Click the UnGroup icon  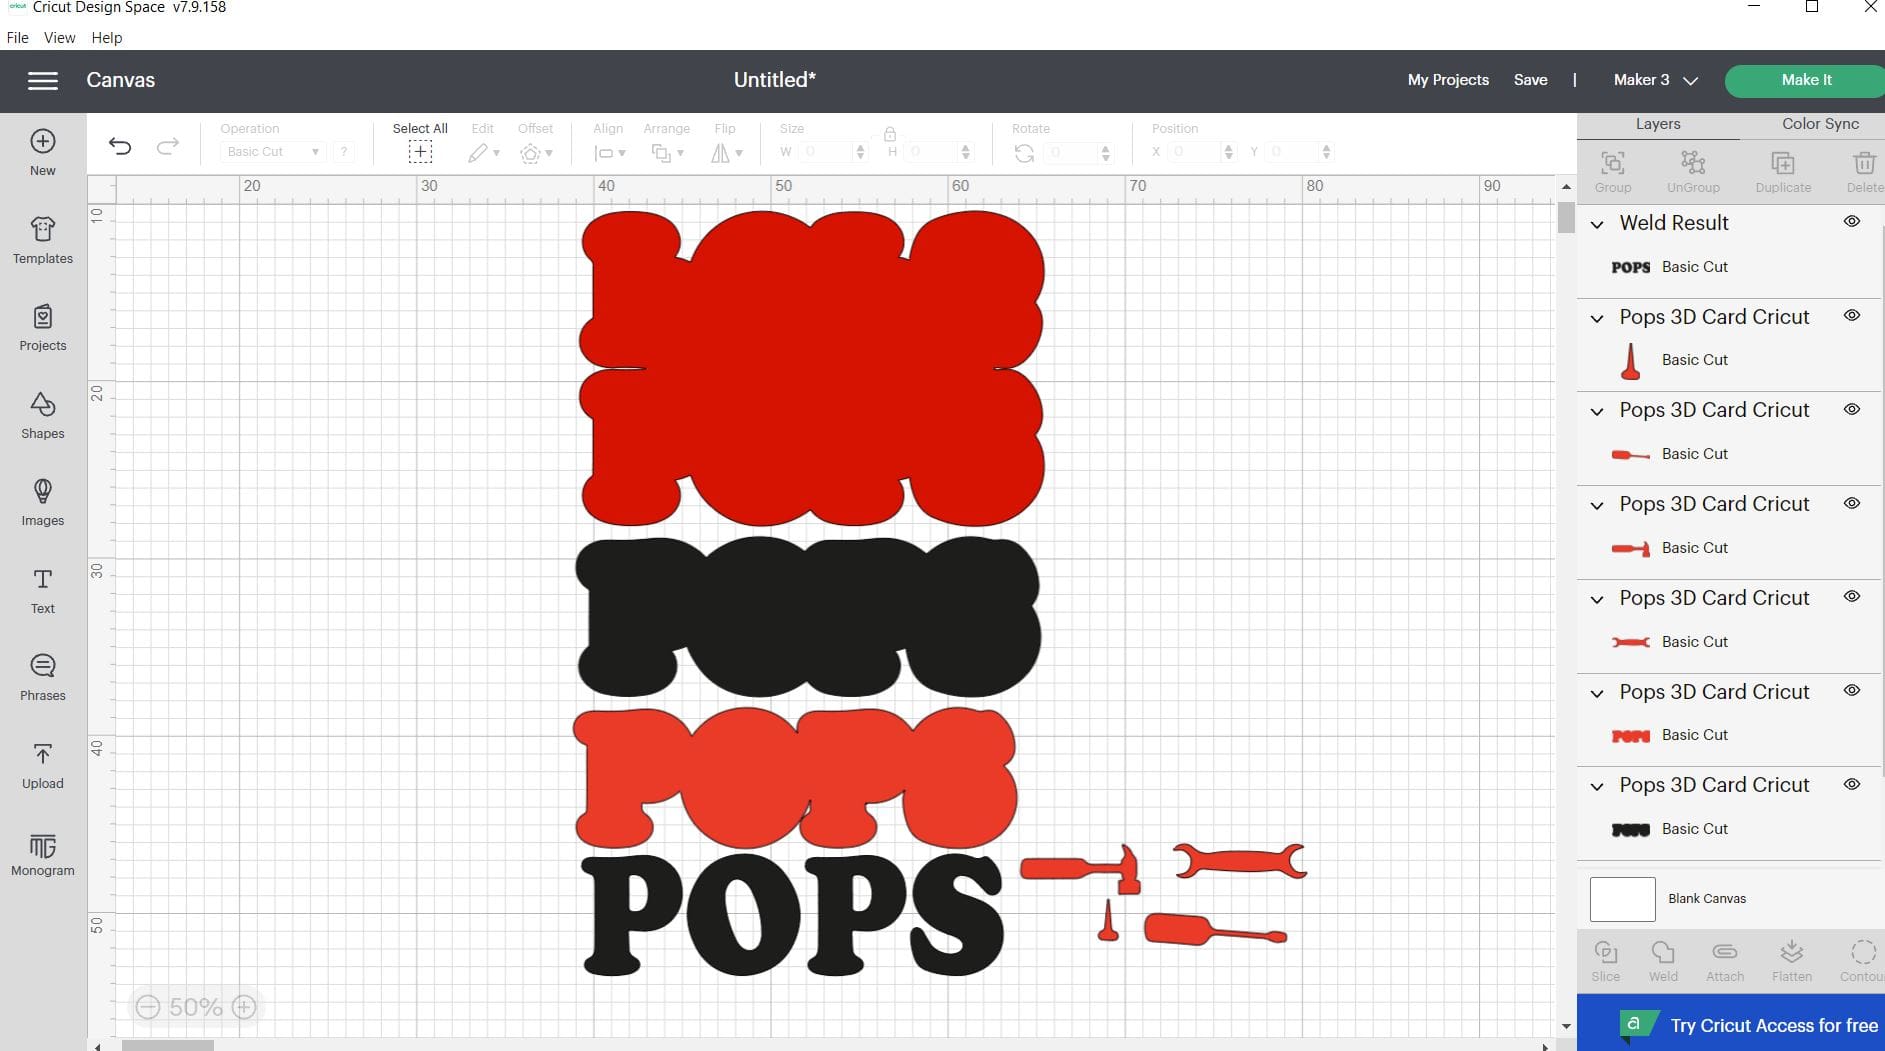[x=1693, y=171]
